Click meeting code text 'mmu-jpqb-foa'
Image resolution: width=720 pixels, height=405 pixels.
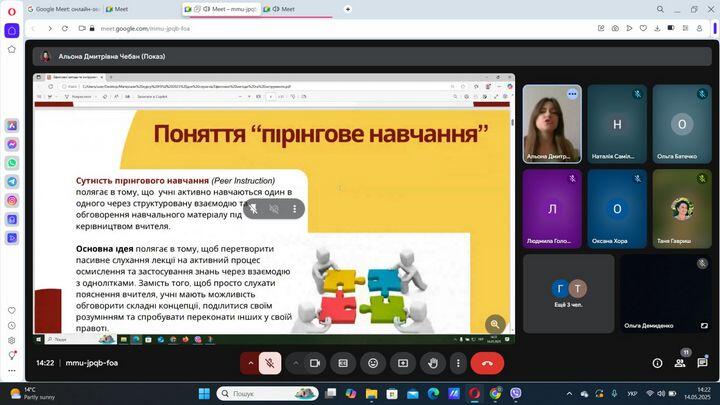click(91, 363)
